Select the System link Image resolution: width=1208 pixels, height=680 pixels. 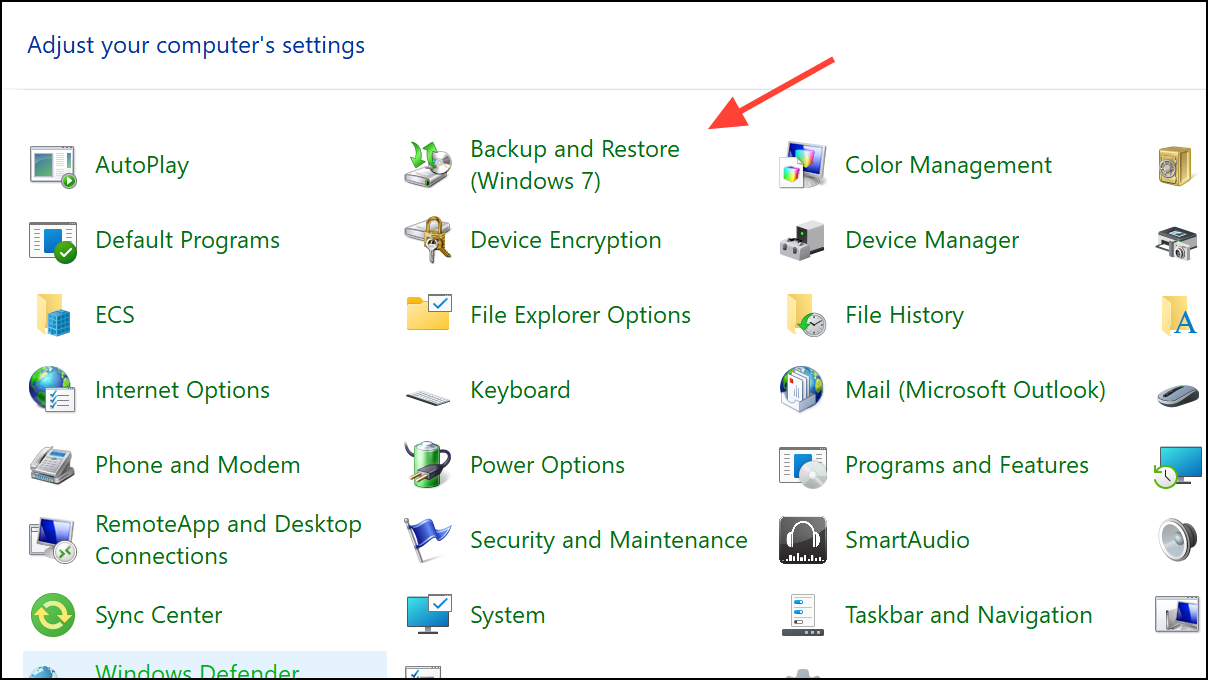click(x=507, y=615)
